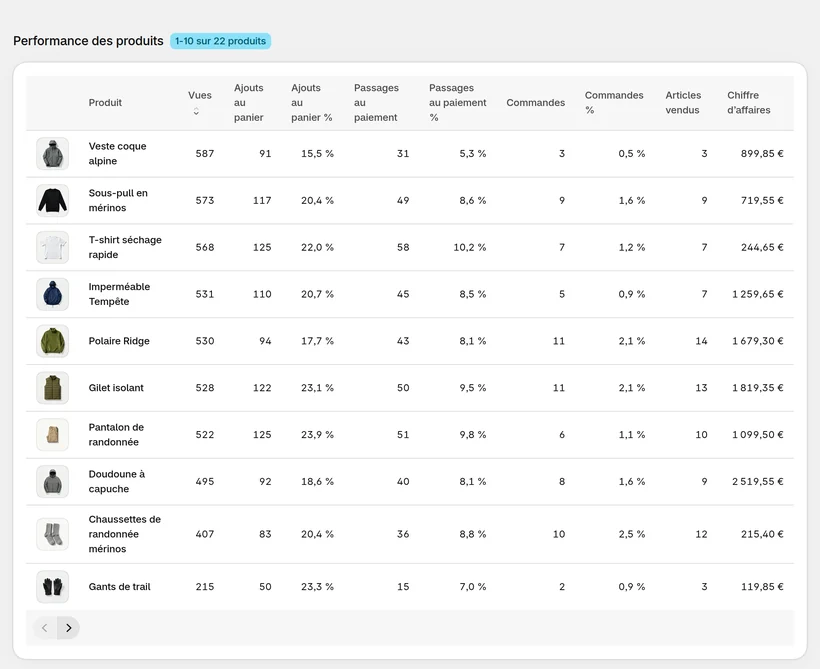Click the 'Passages au paiement %' header
820x669 pixels.
coord(458,103)
